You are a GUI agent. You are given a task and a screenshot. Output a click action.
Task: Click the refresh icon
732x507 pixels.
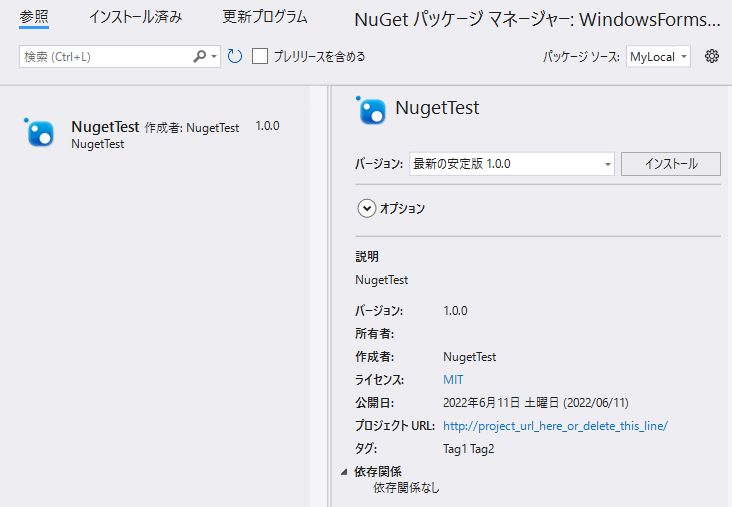tap(235, 56)
